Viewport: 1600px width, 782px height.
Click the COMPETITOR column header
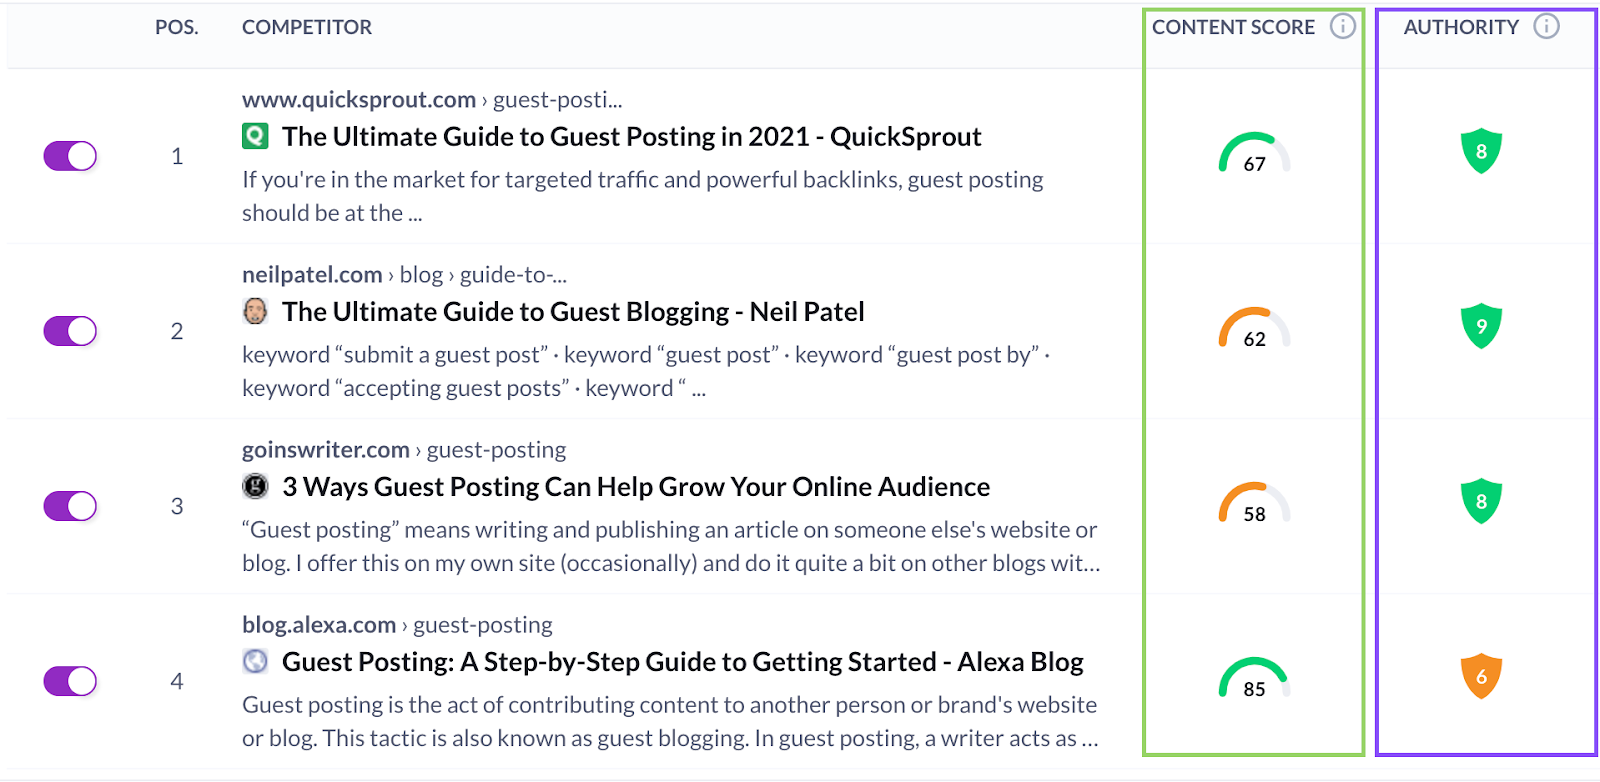[307, 28]
